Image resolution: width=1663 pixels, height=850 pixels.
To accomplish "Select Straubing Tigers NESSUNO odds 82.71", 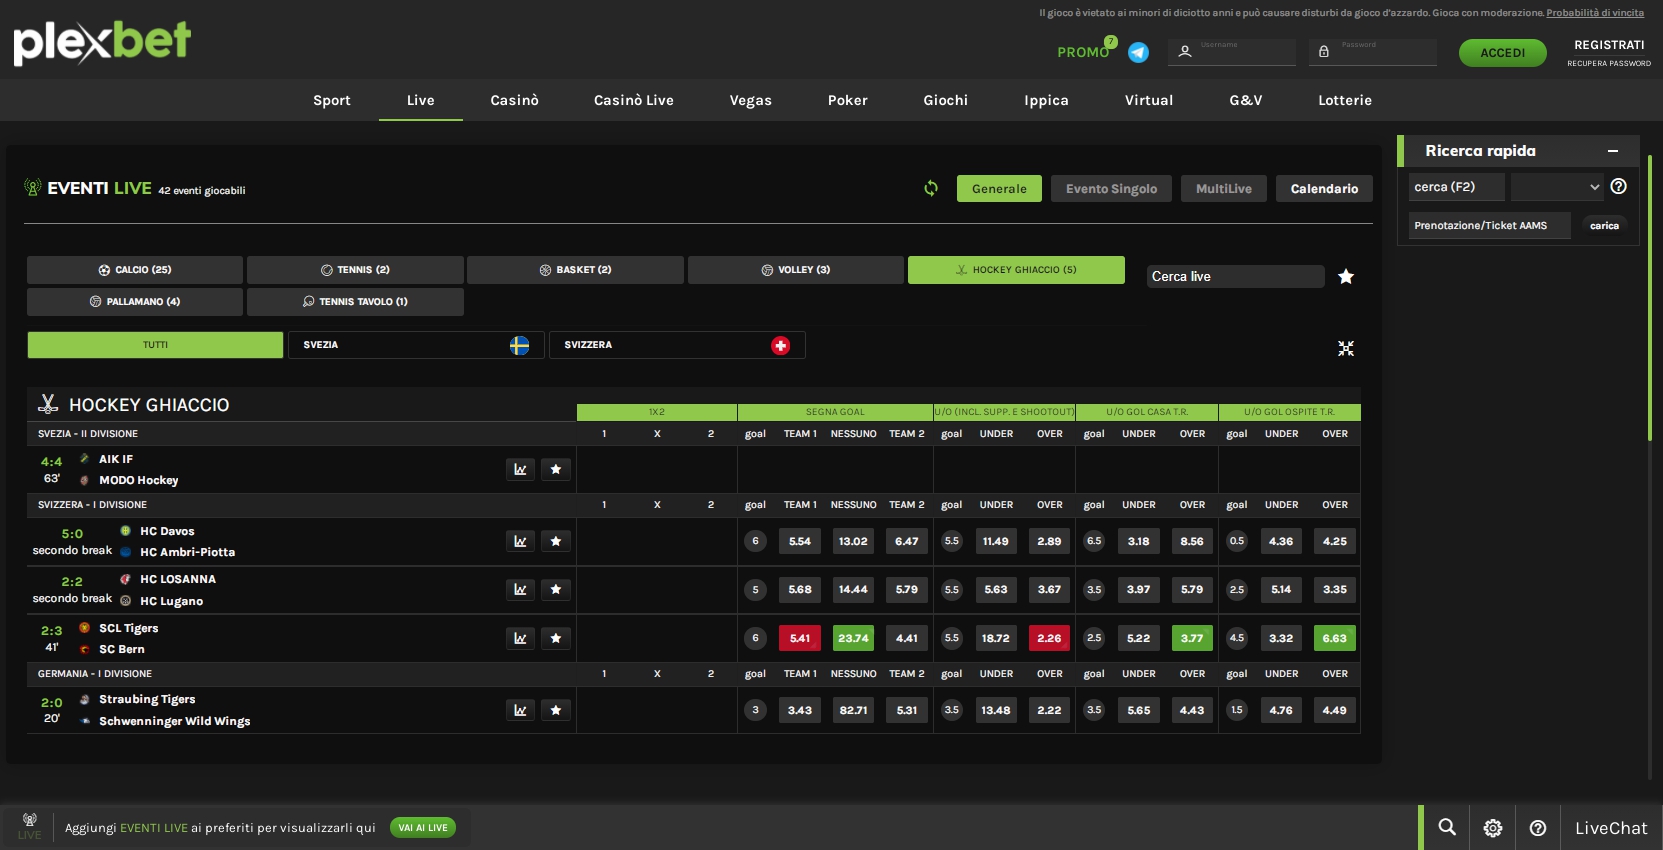I will coord(853,710).
